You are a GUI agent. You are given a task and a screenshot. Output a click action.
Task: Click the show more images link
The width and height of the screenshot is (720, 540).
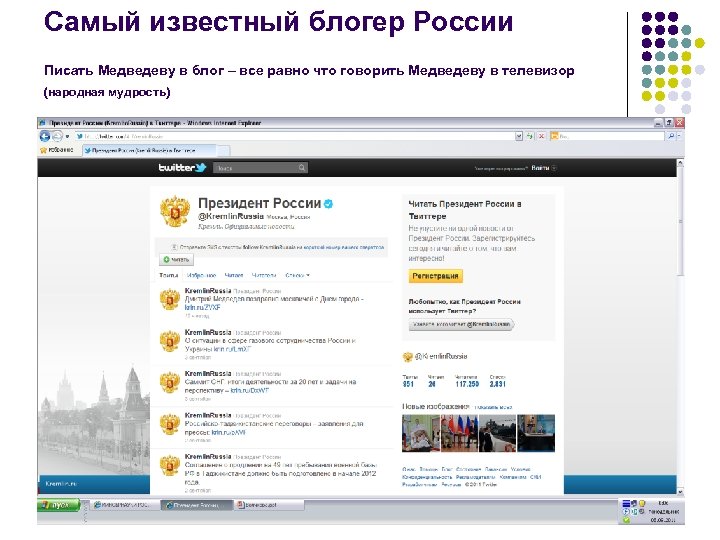pyautogui.click(x=493, y=407)
